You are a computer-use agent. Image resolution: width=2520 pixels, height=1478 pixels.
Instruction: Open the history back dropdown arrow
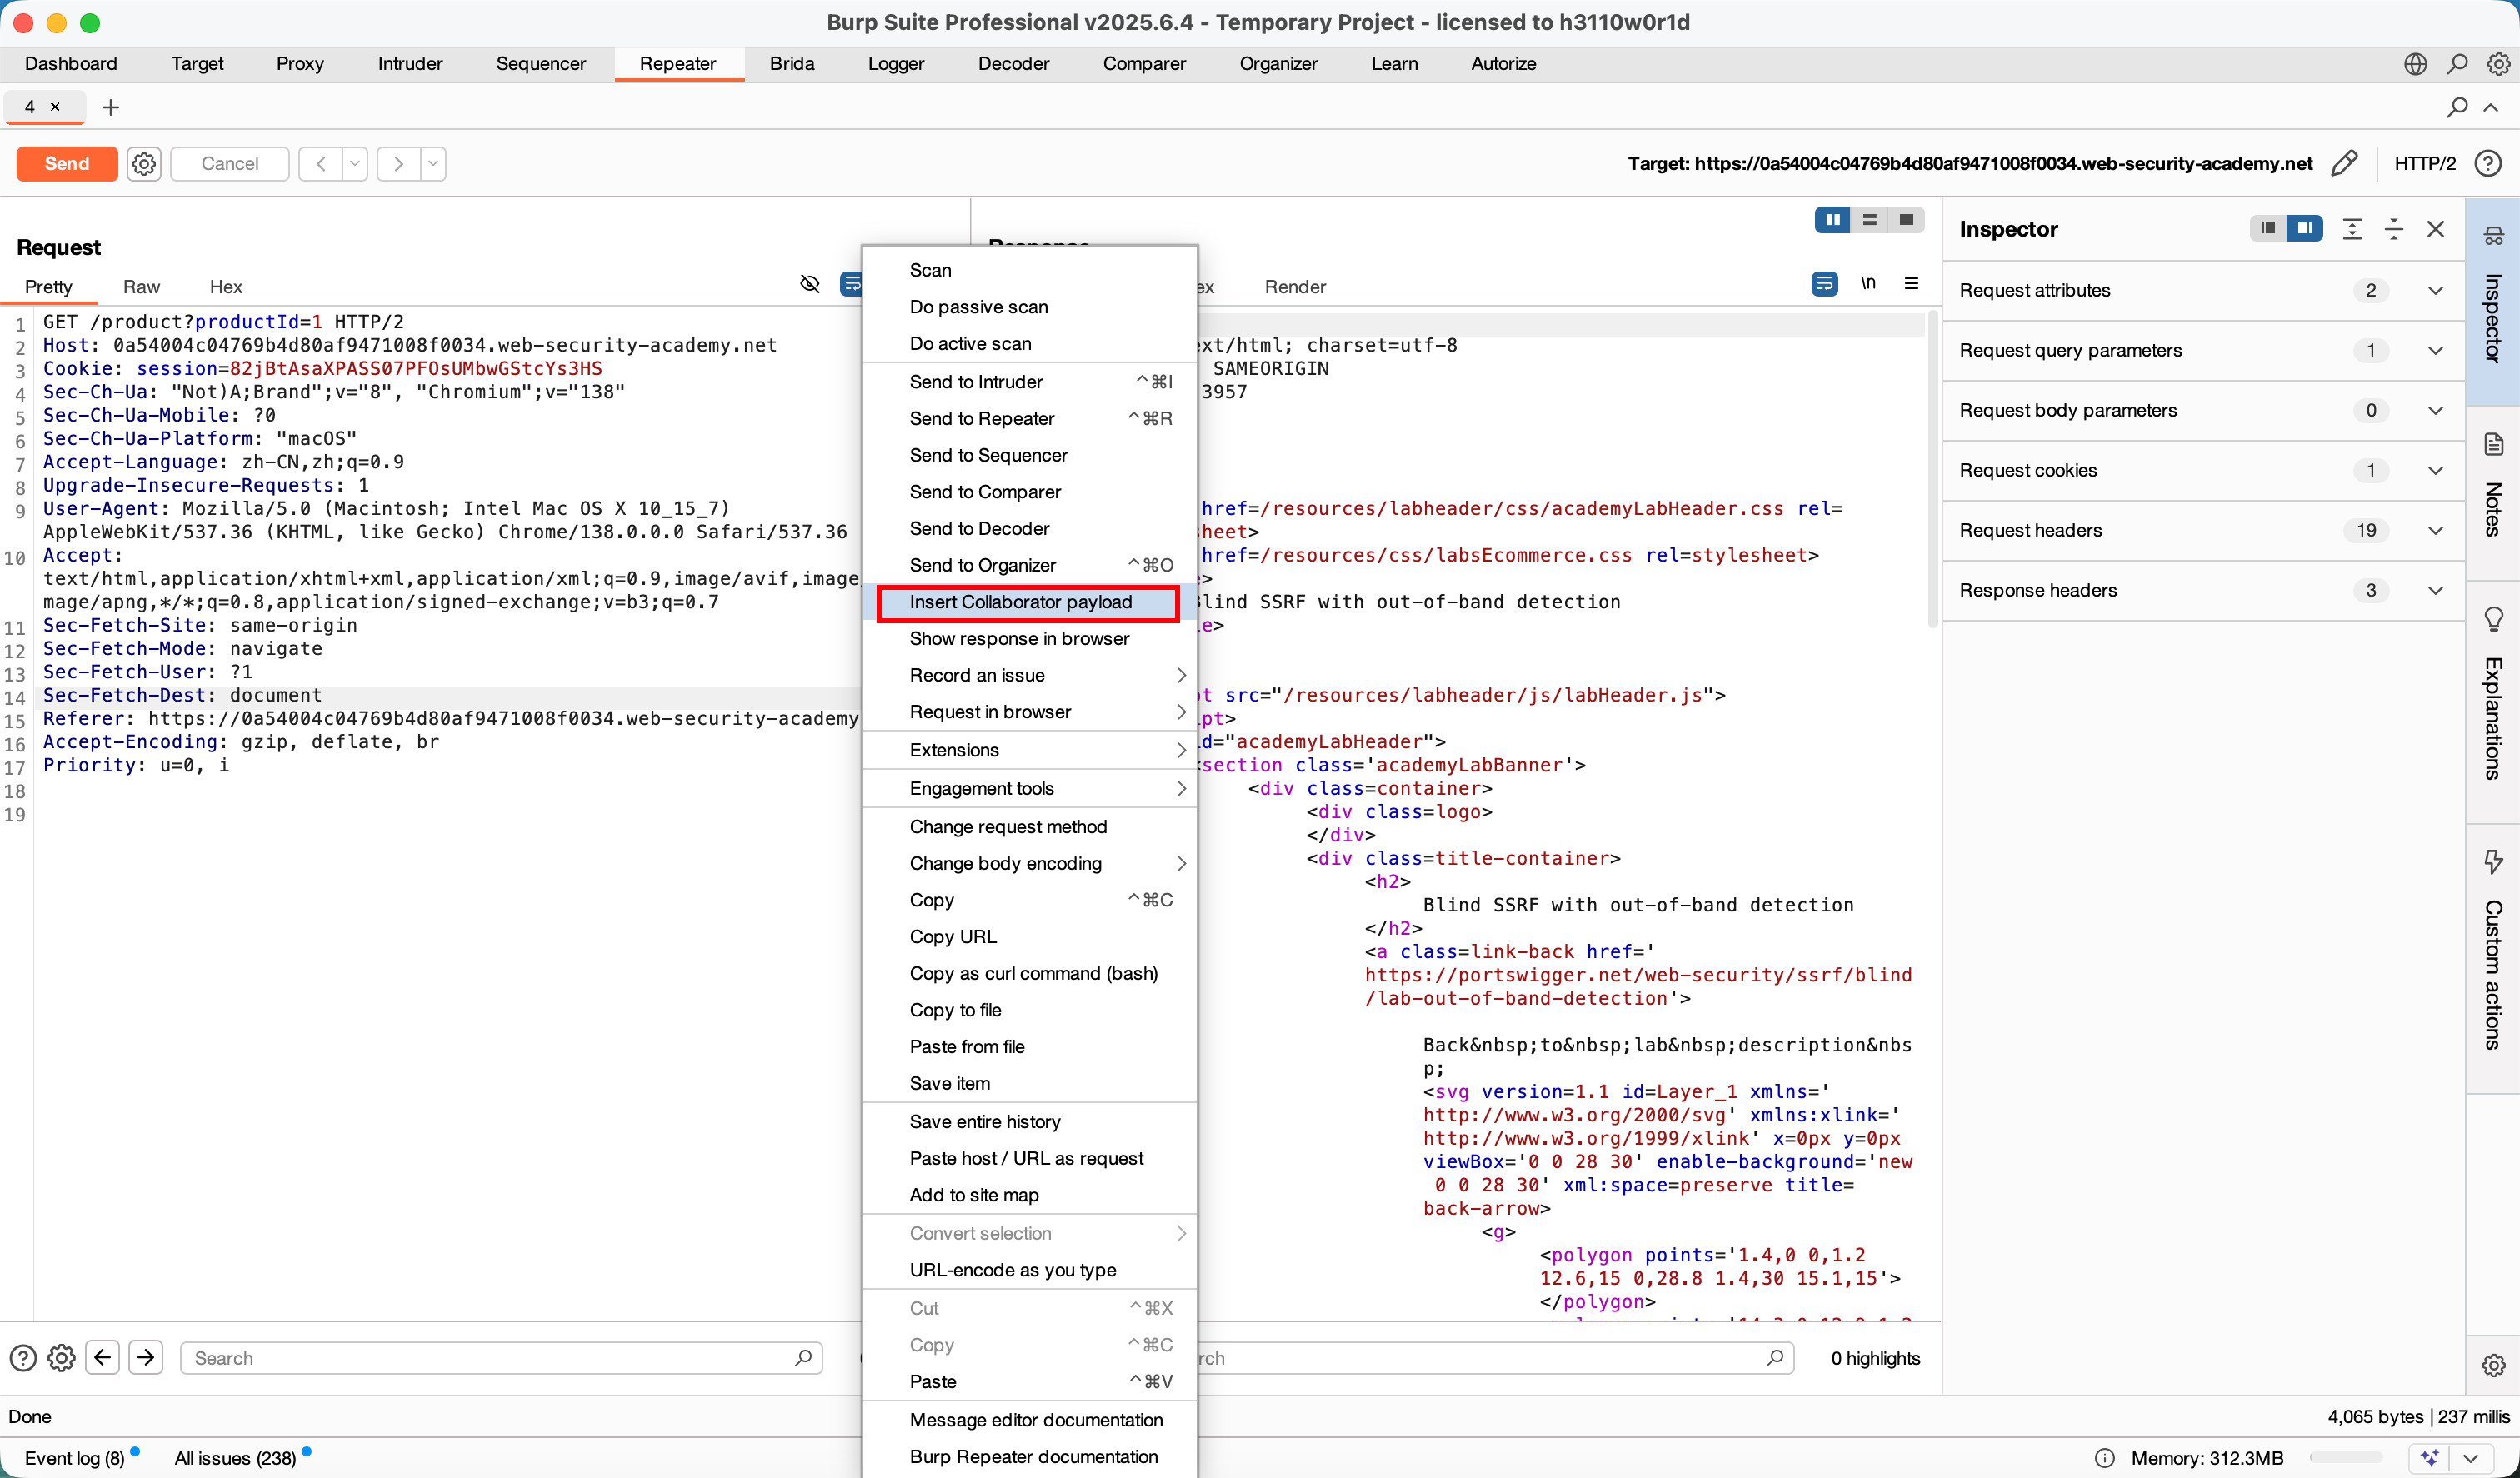[355, 164]
